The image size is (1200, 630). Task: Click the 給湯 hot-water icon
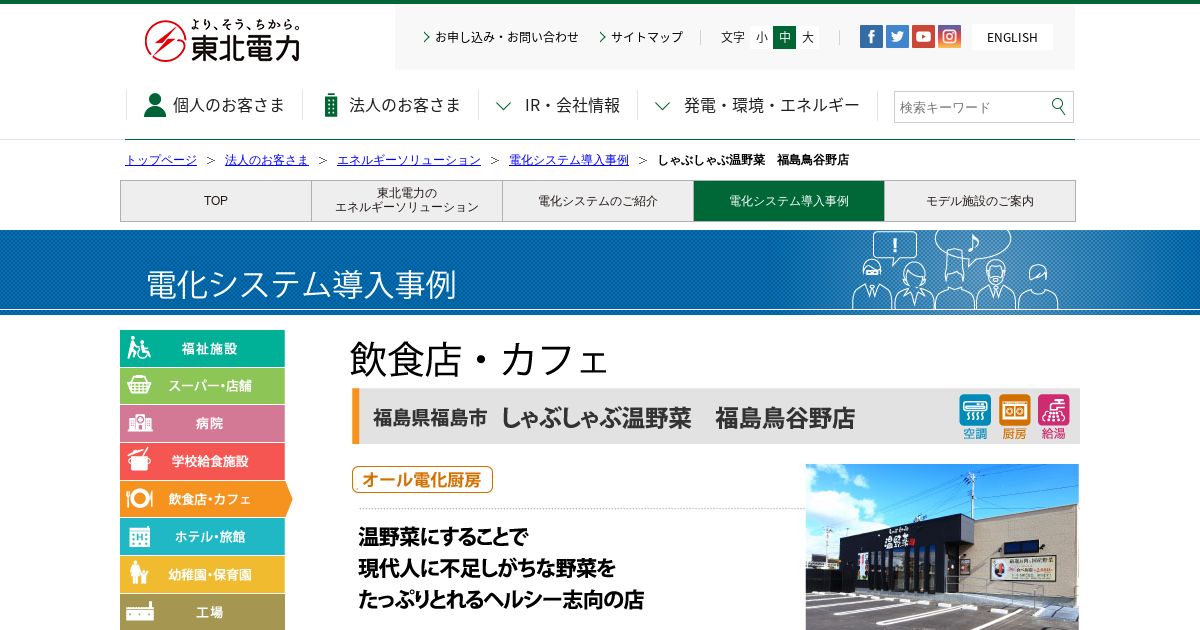point(1053,417)
